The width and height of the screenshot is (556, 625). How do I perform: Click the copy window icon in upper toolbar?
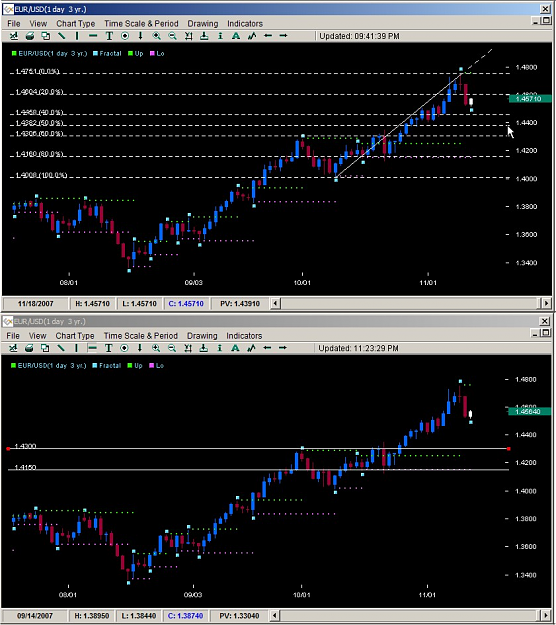point(46,36)
